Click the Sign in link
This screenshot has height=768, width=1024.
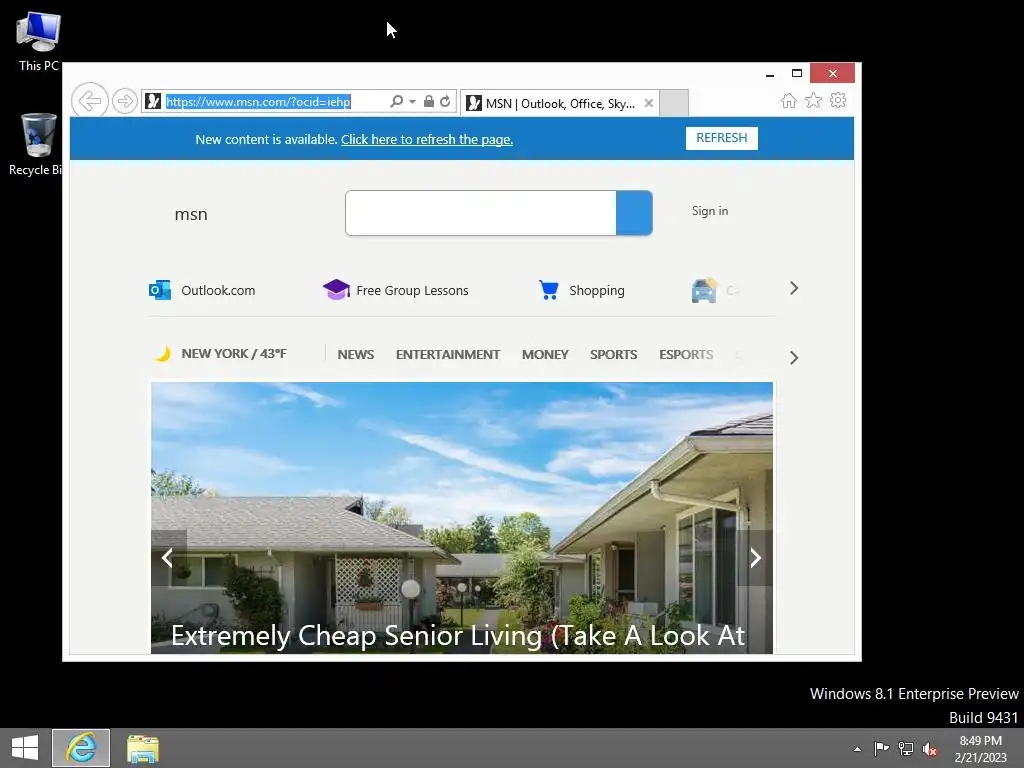710,211
